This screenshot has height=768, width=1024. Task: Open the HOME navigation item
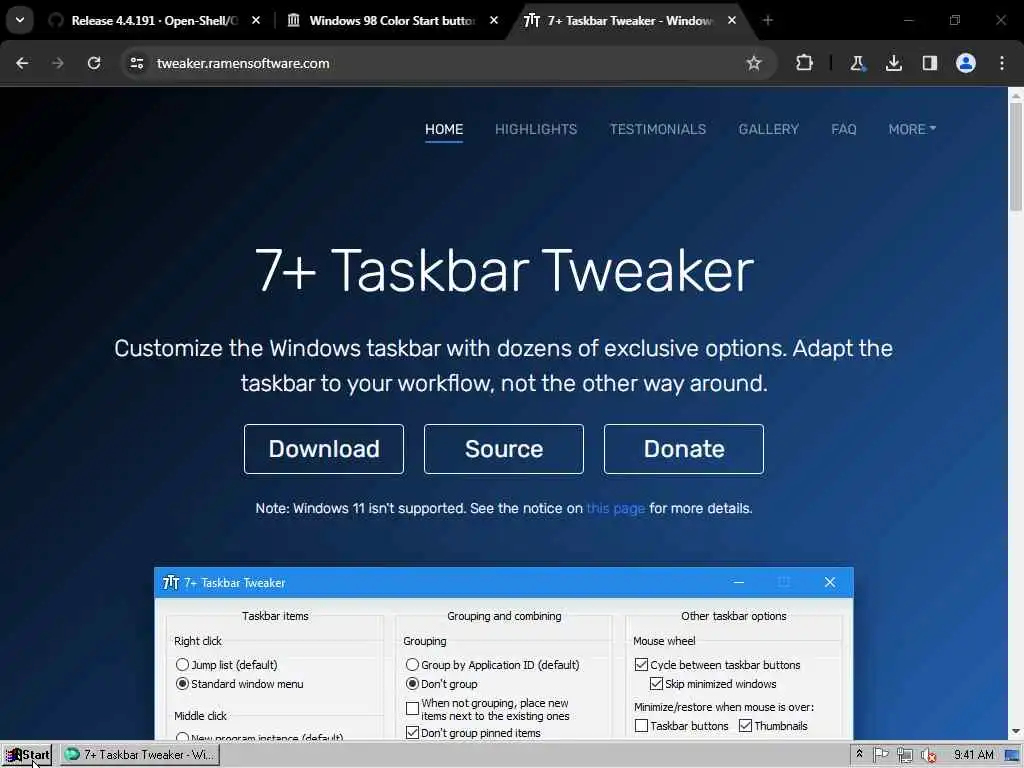(444, 129)
